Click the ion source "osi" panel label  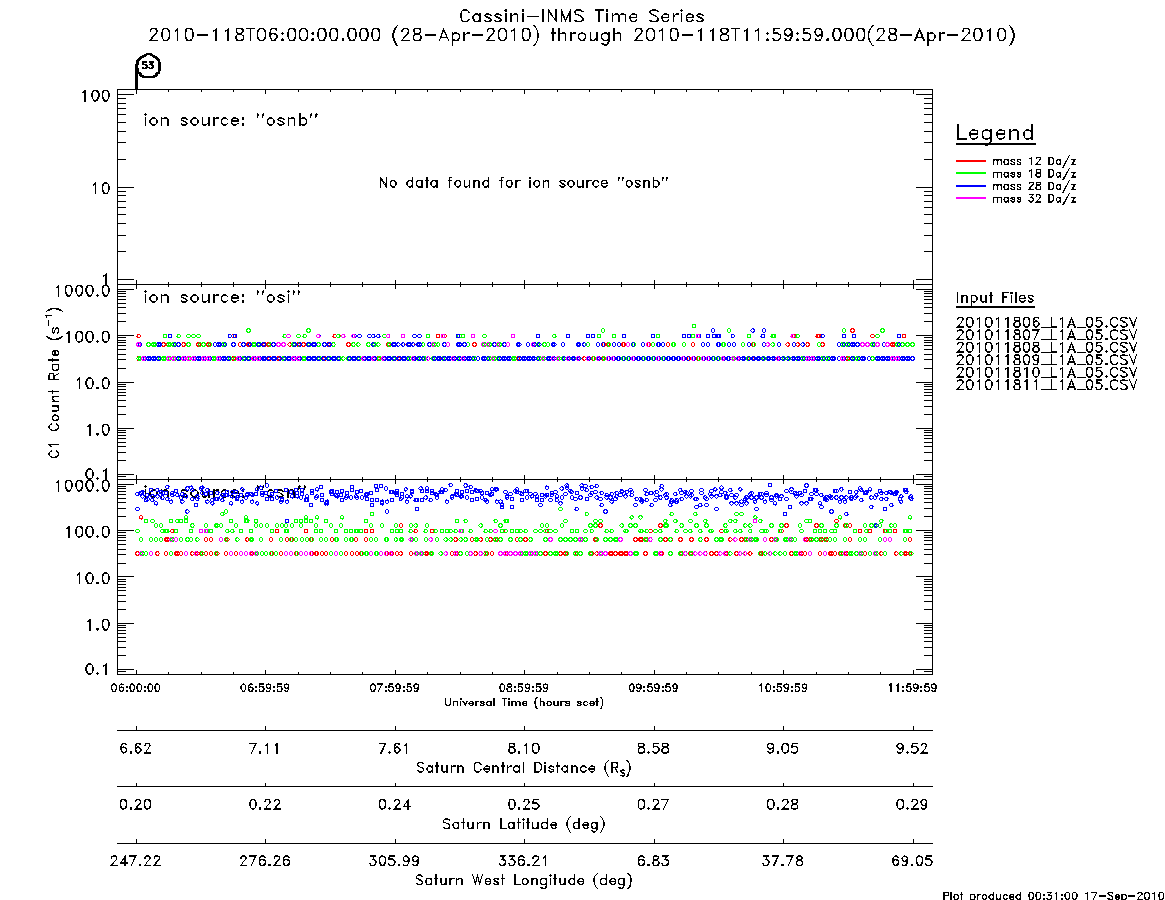pos(222,297)
